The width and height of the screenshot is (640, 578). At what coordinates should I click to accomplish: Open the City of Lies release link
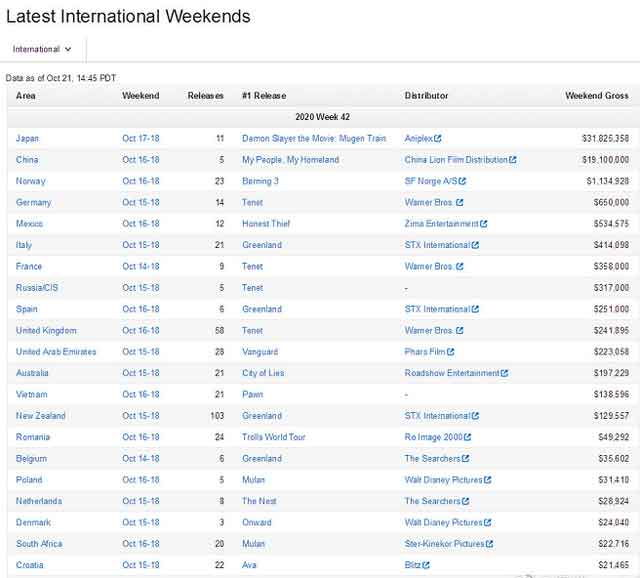point(263,373)
